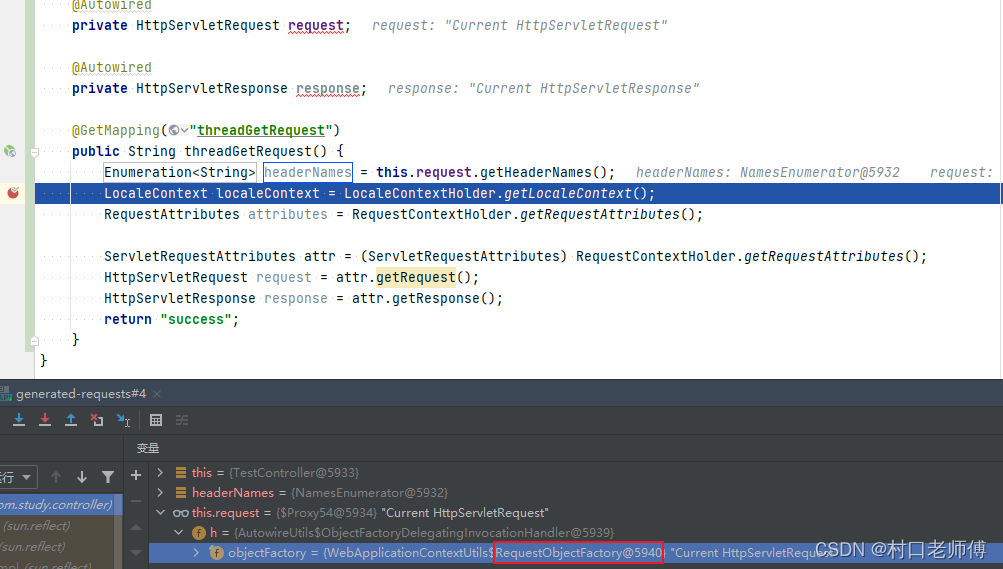Click the Step Out debugger icon
The image size is (1003, 569).
click(x=71, y=420)
